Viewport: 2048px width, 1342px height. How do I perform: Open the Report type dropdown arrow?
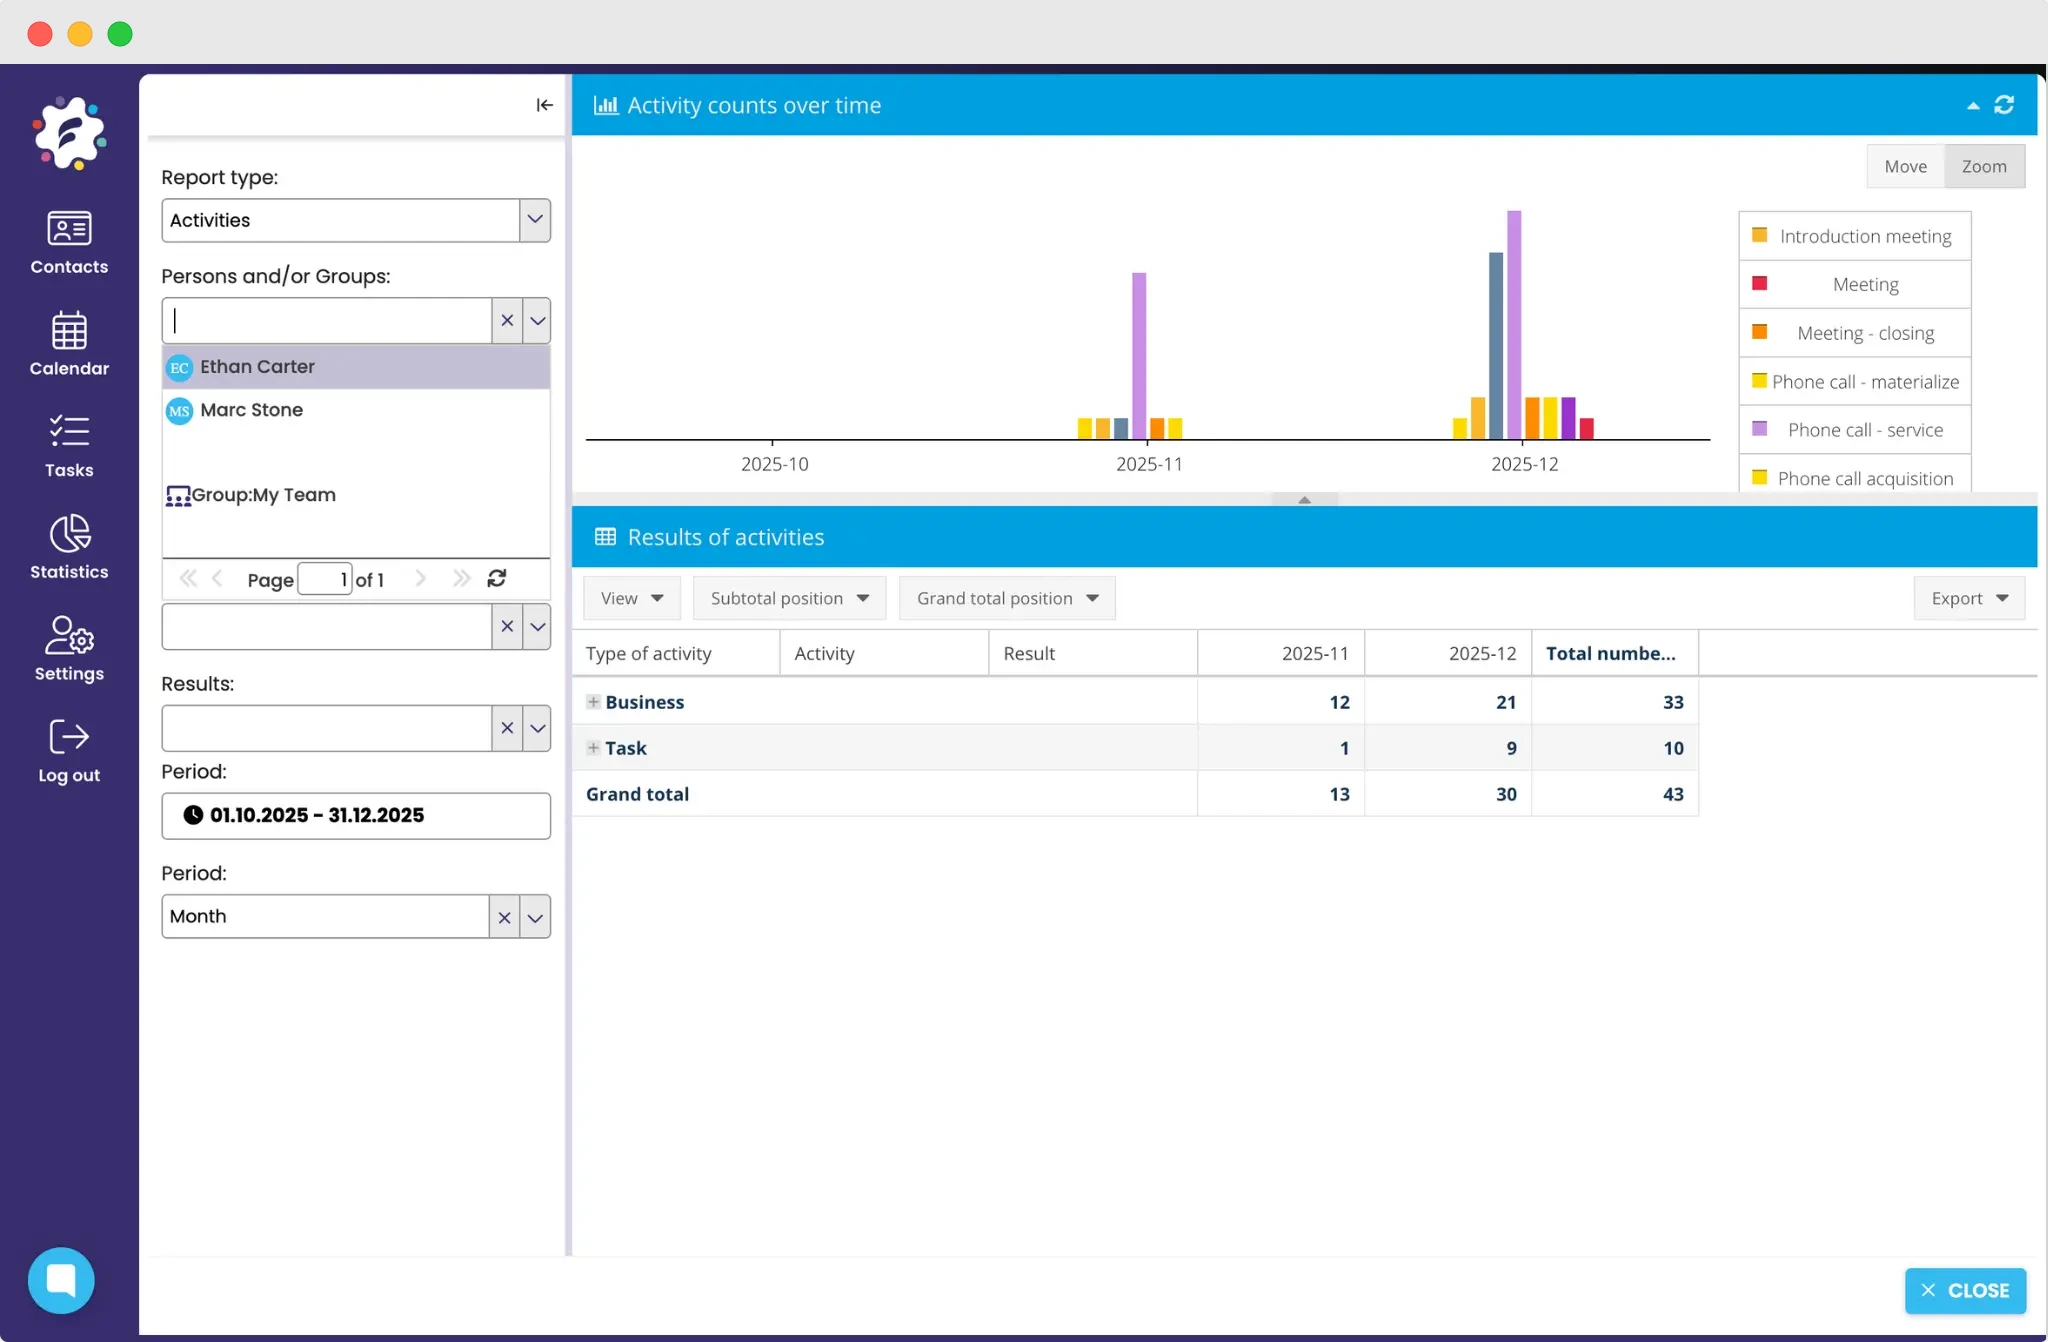(x=535, y=220)
